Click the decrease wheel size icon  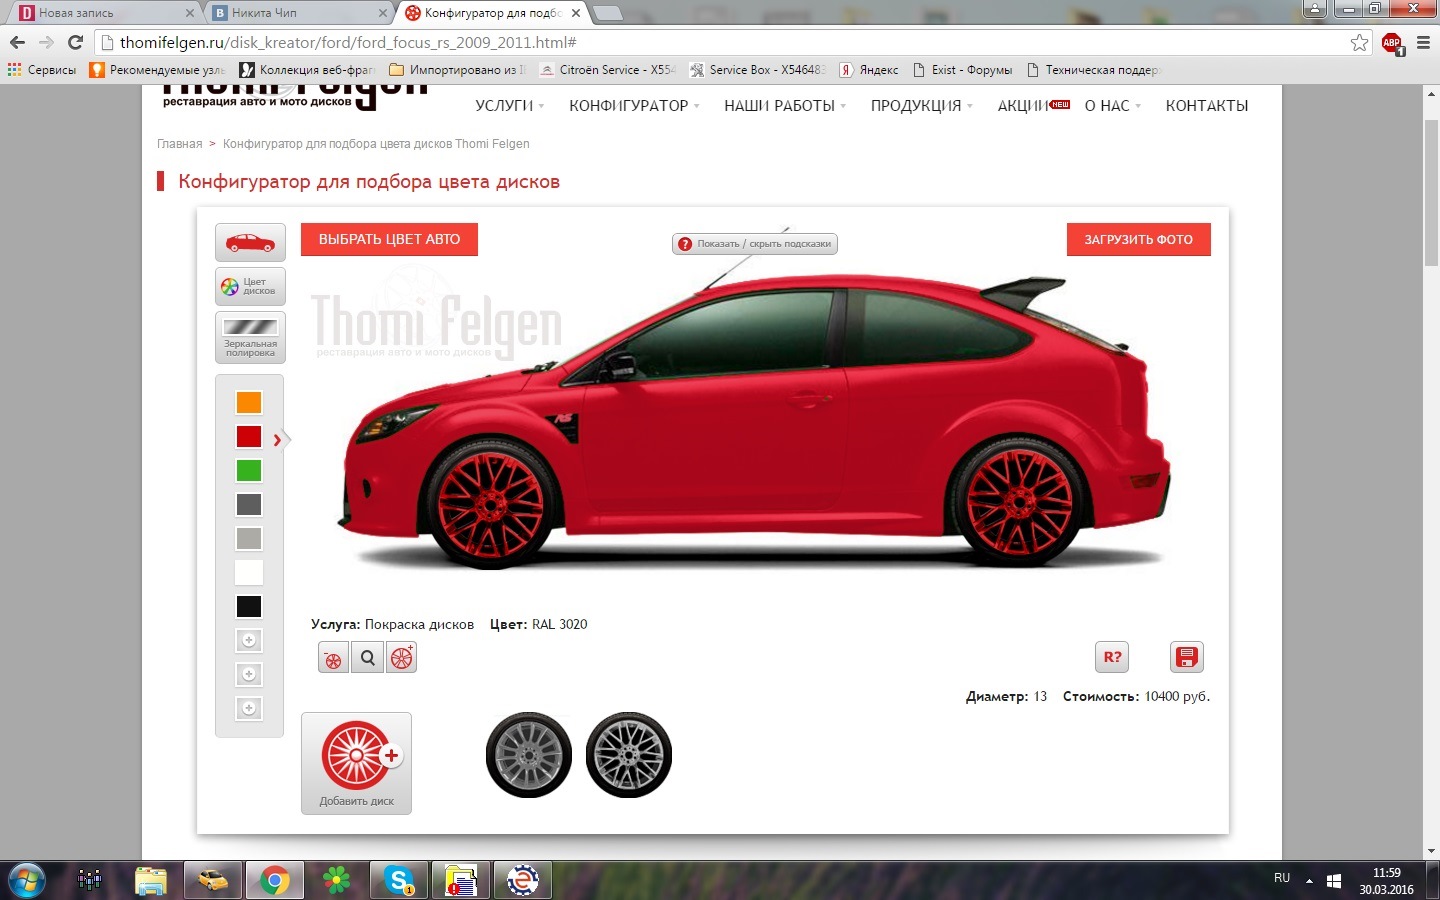(333, 658)
